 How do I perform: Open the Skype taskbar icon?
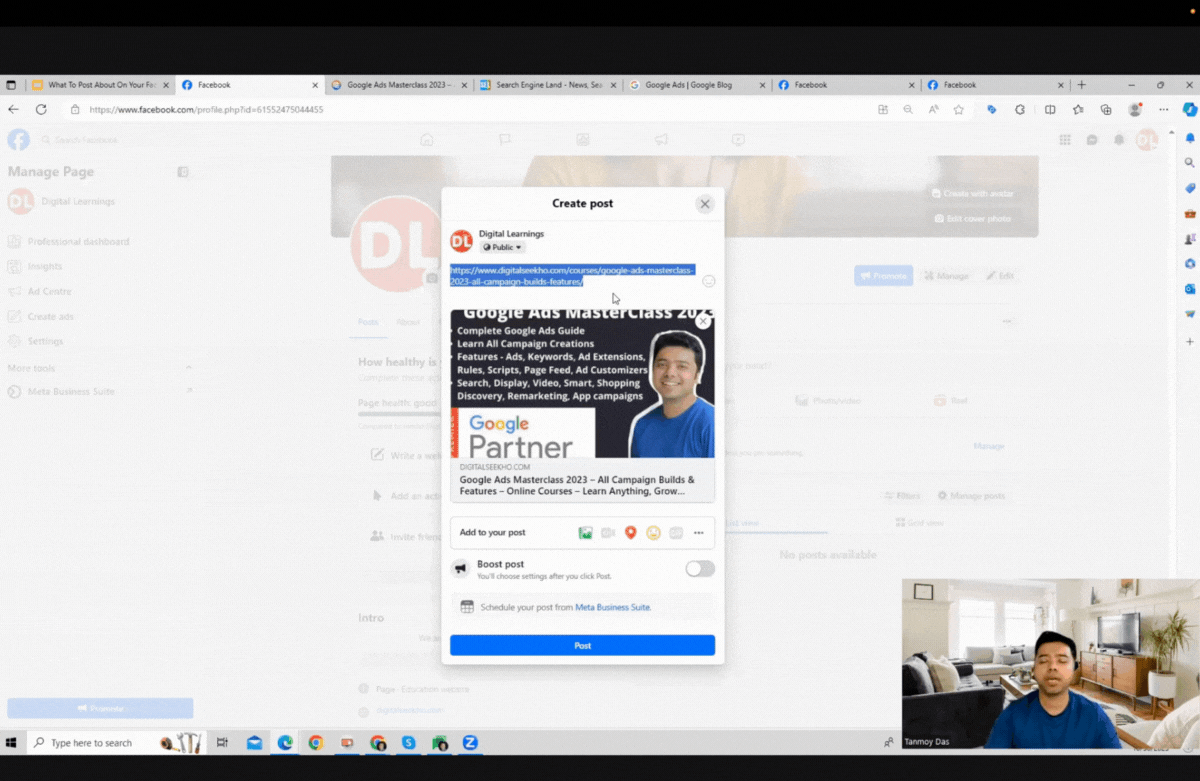pyautogui.click(x=408, y=743)
